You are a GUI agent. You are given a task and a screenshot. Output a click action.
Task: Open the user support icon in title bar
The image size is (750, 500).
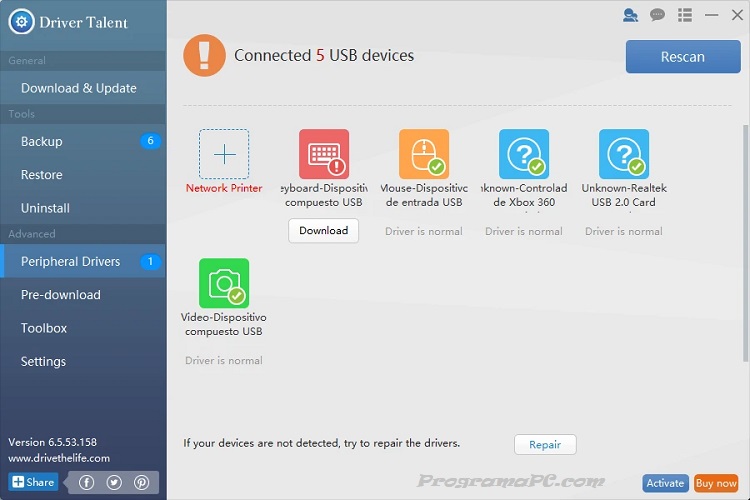(x=630, y=15)
